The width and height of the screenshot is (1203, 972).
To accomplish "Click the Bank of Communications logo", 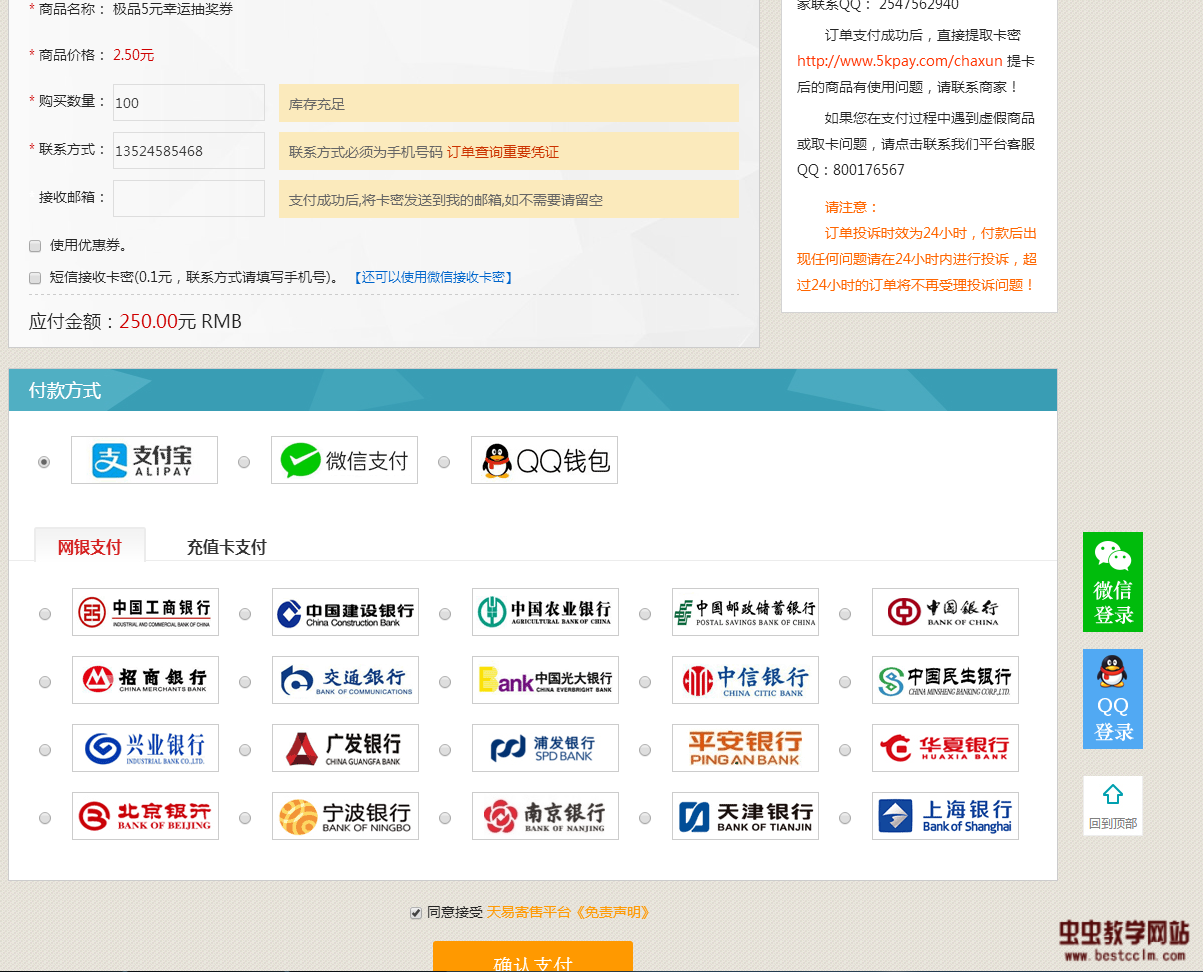I will (x=345, y=680).
